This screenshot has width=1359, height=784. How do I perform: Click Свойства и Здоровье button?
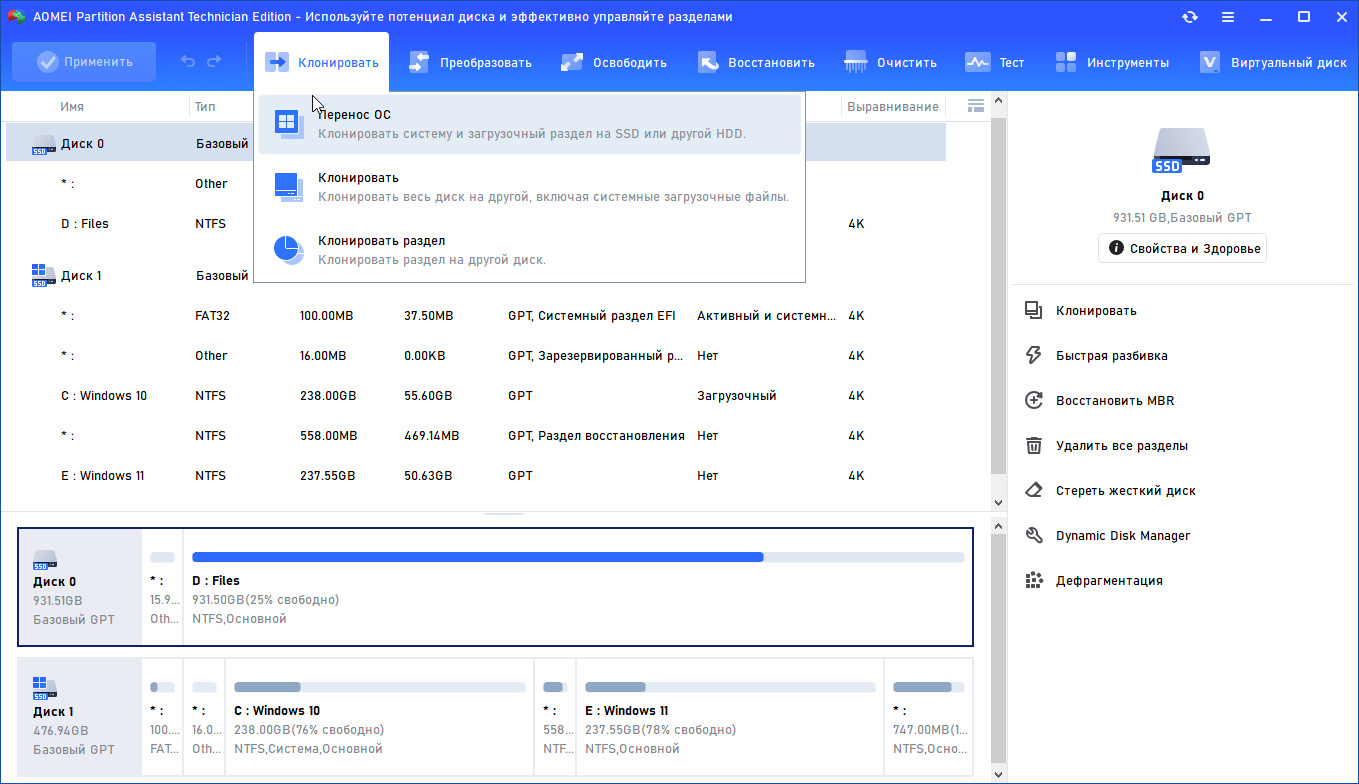(1182, 248)
